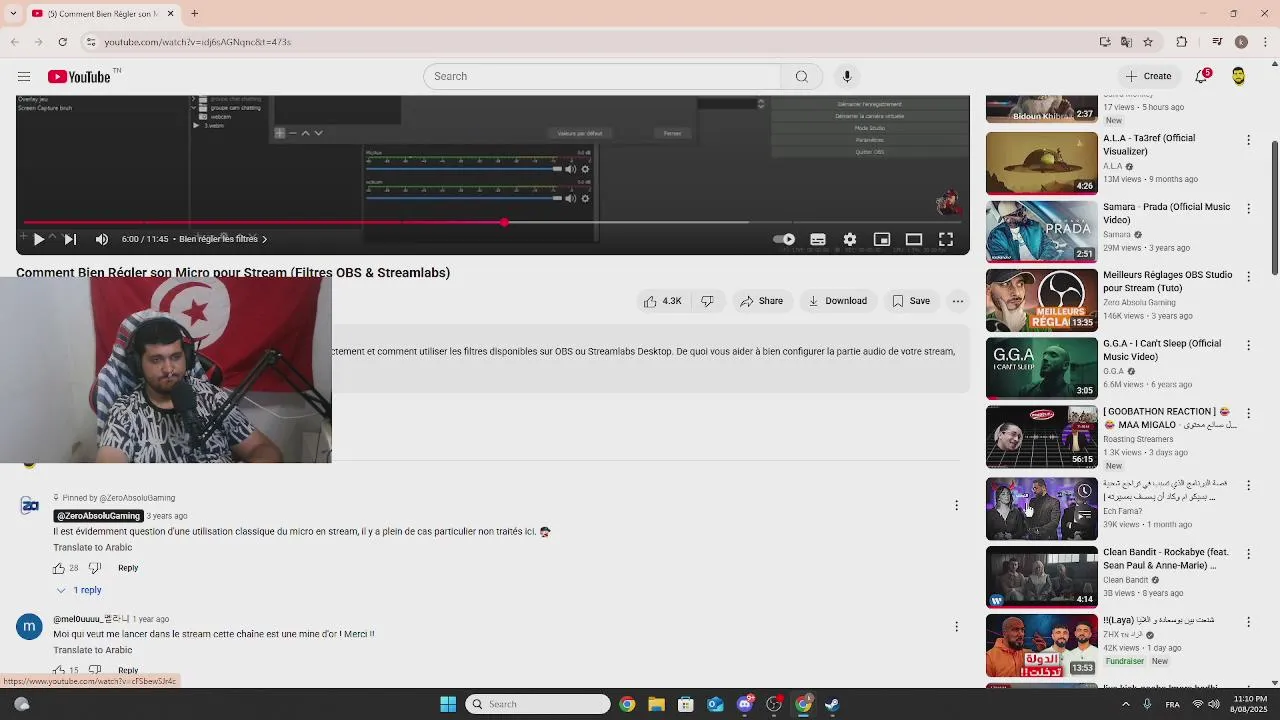Switch to miniplayer mode
Screen dimensions: 1280x720
(x=882, y=239)
